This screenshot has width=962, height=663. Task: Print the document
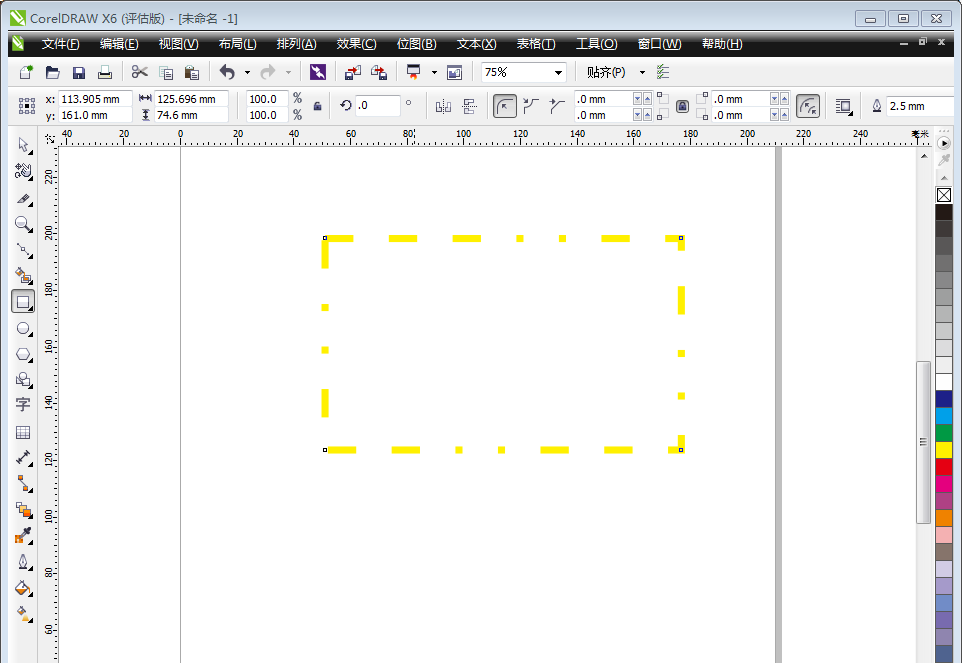tap(105, 72)
